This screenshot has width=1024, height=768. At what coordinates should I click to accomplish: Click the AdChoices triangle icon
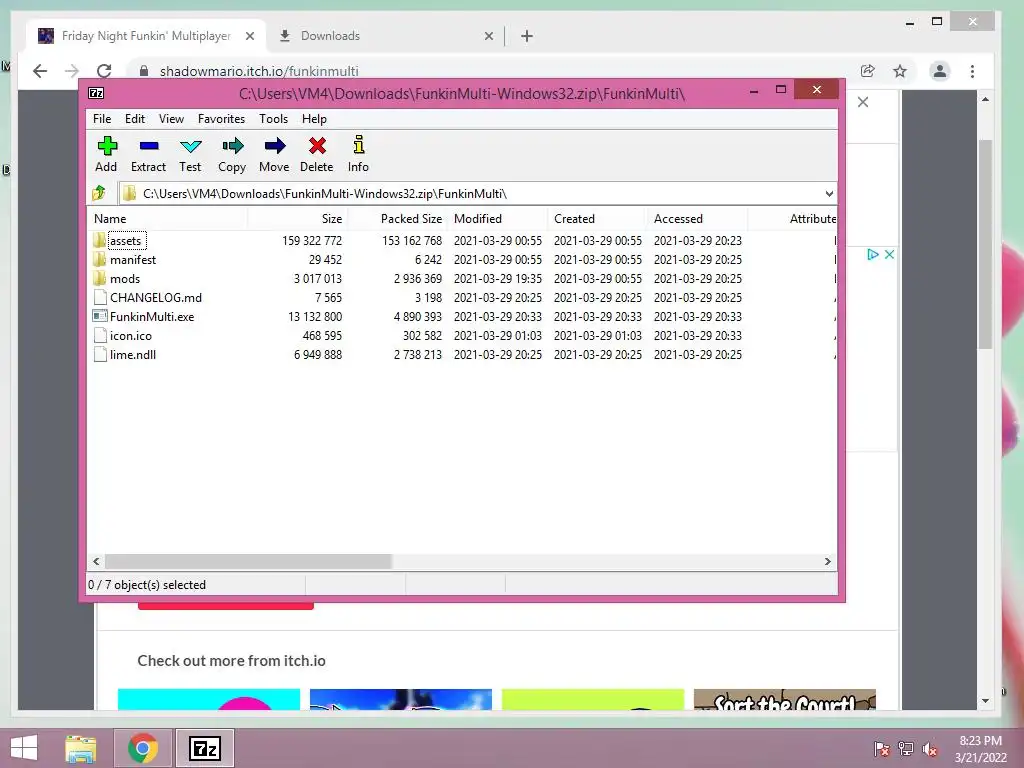872,255
